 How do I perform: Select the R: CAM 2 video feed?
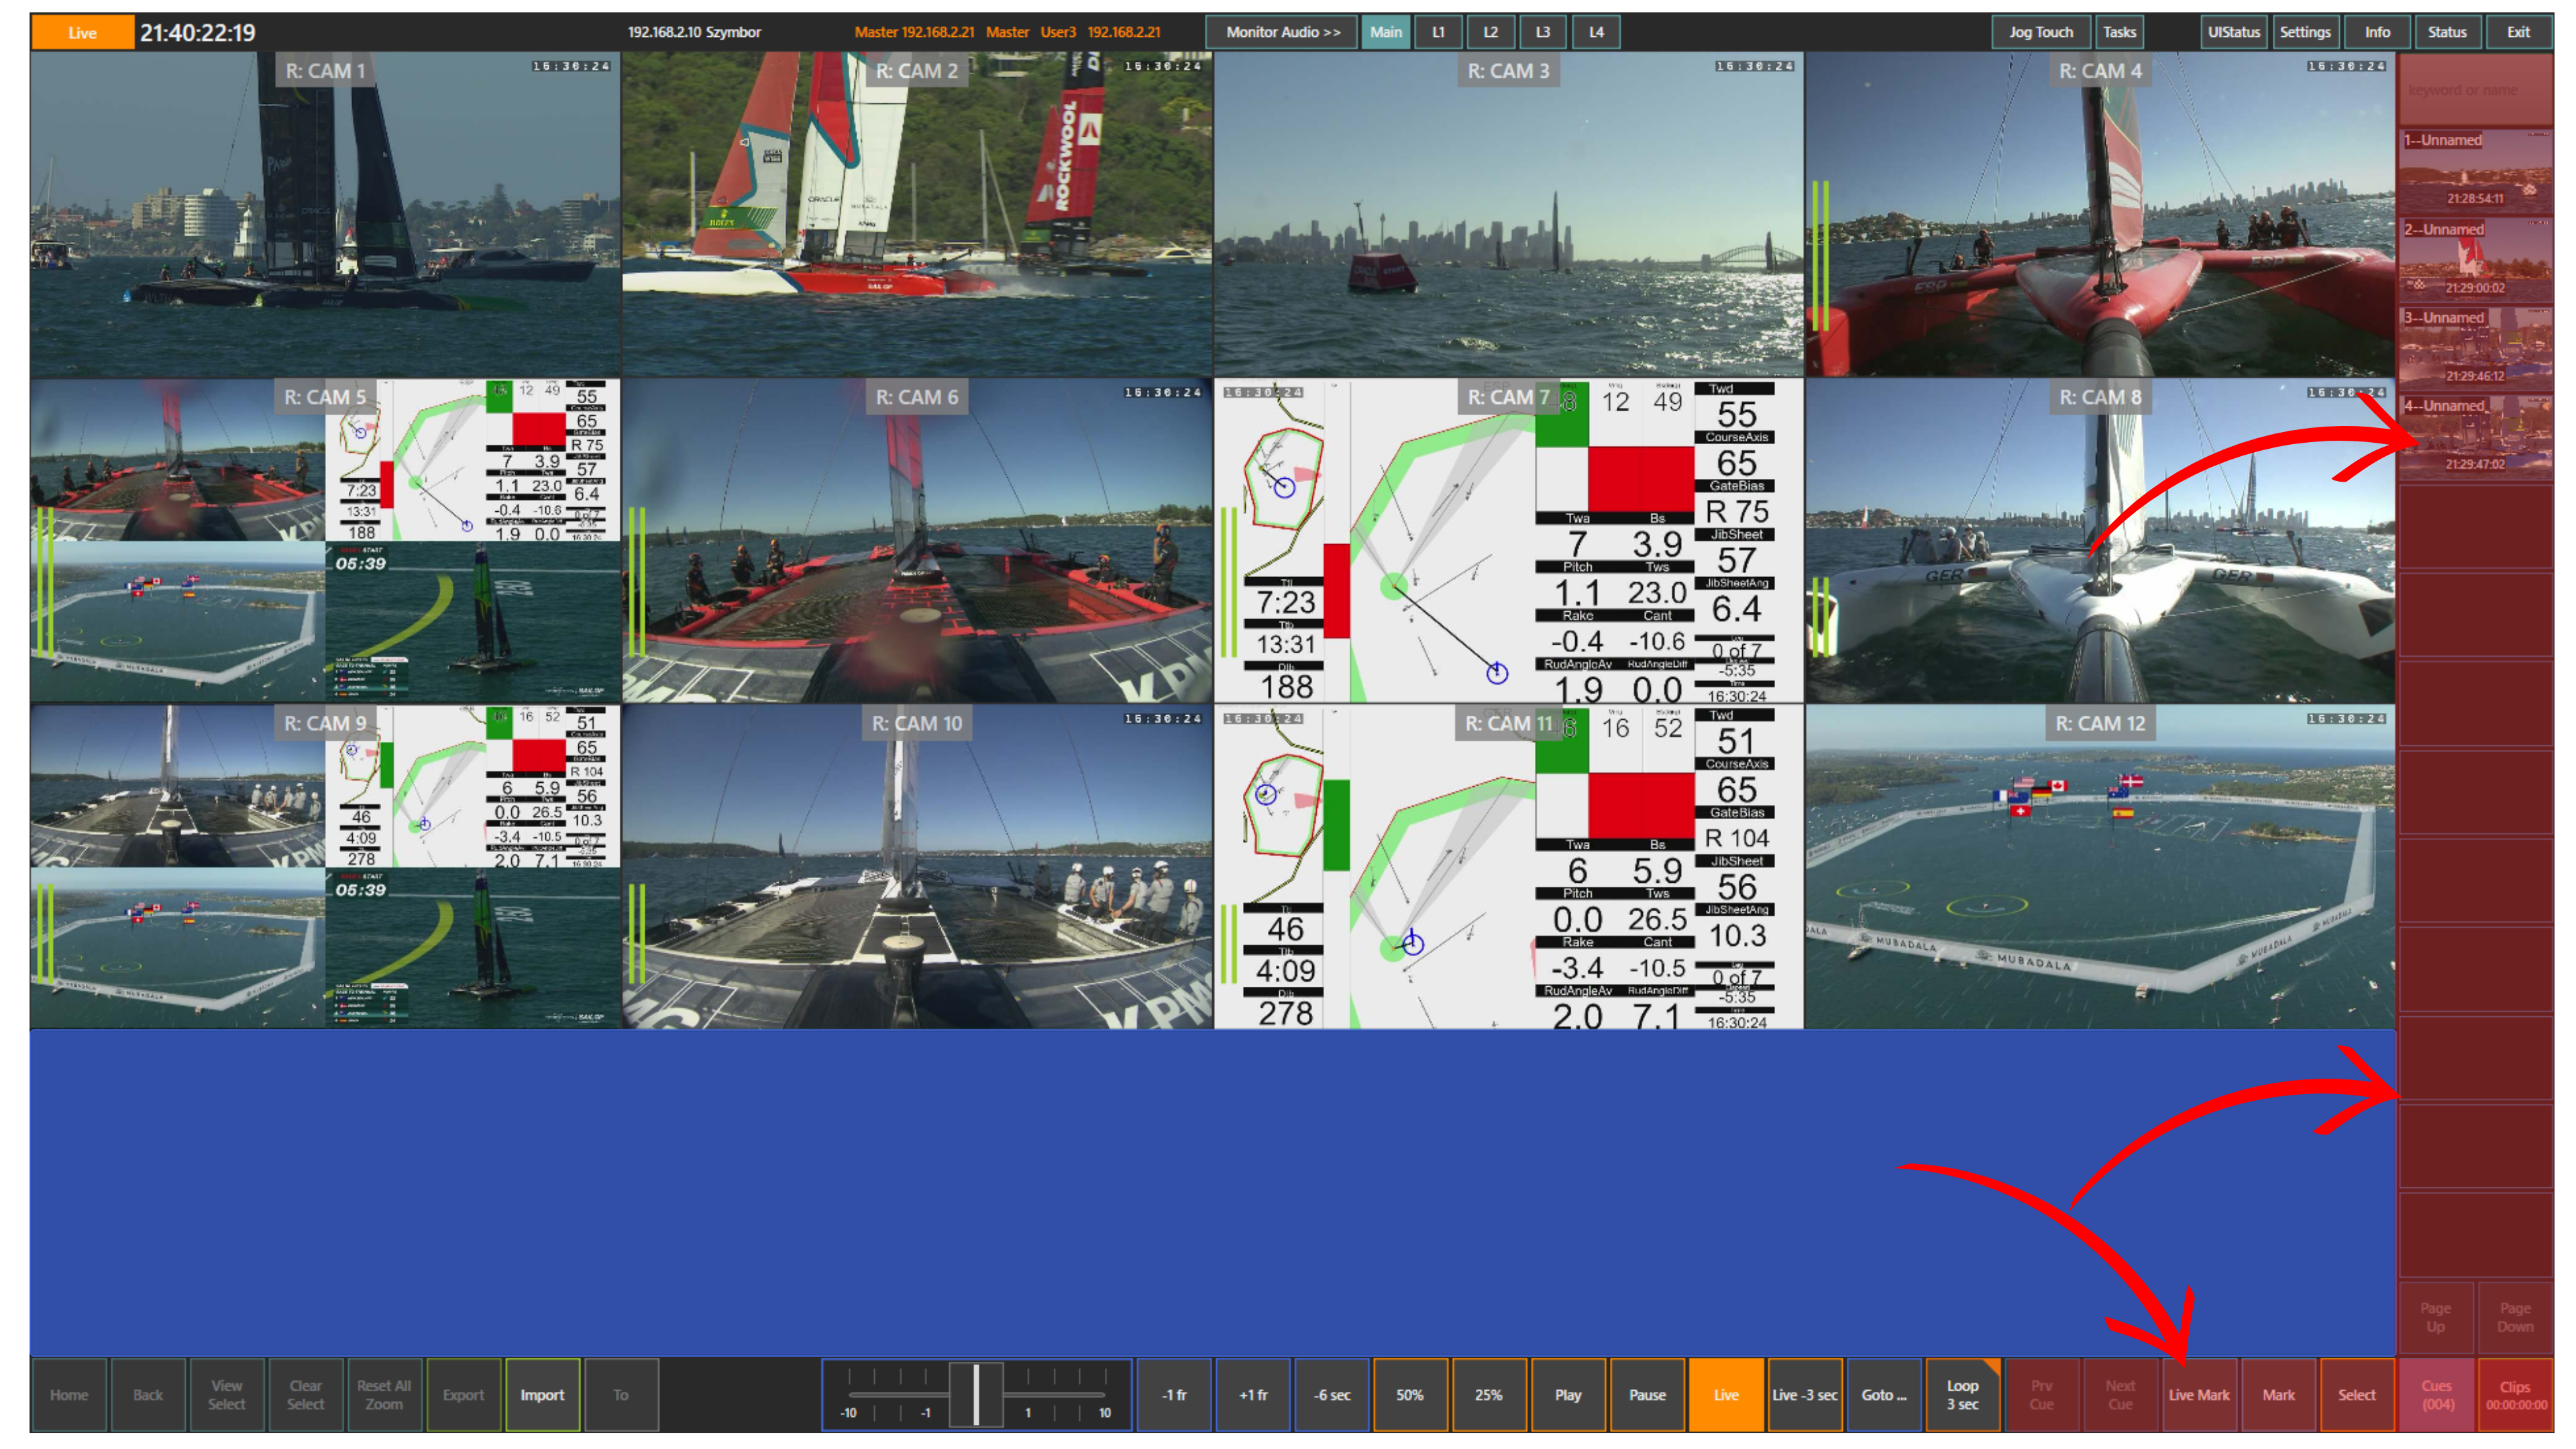[917, 214]
